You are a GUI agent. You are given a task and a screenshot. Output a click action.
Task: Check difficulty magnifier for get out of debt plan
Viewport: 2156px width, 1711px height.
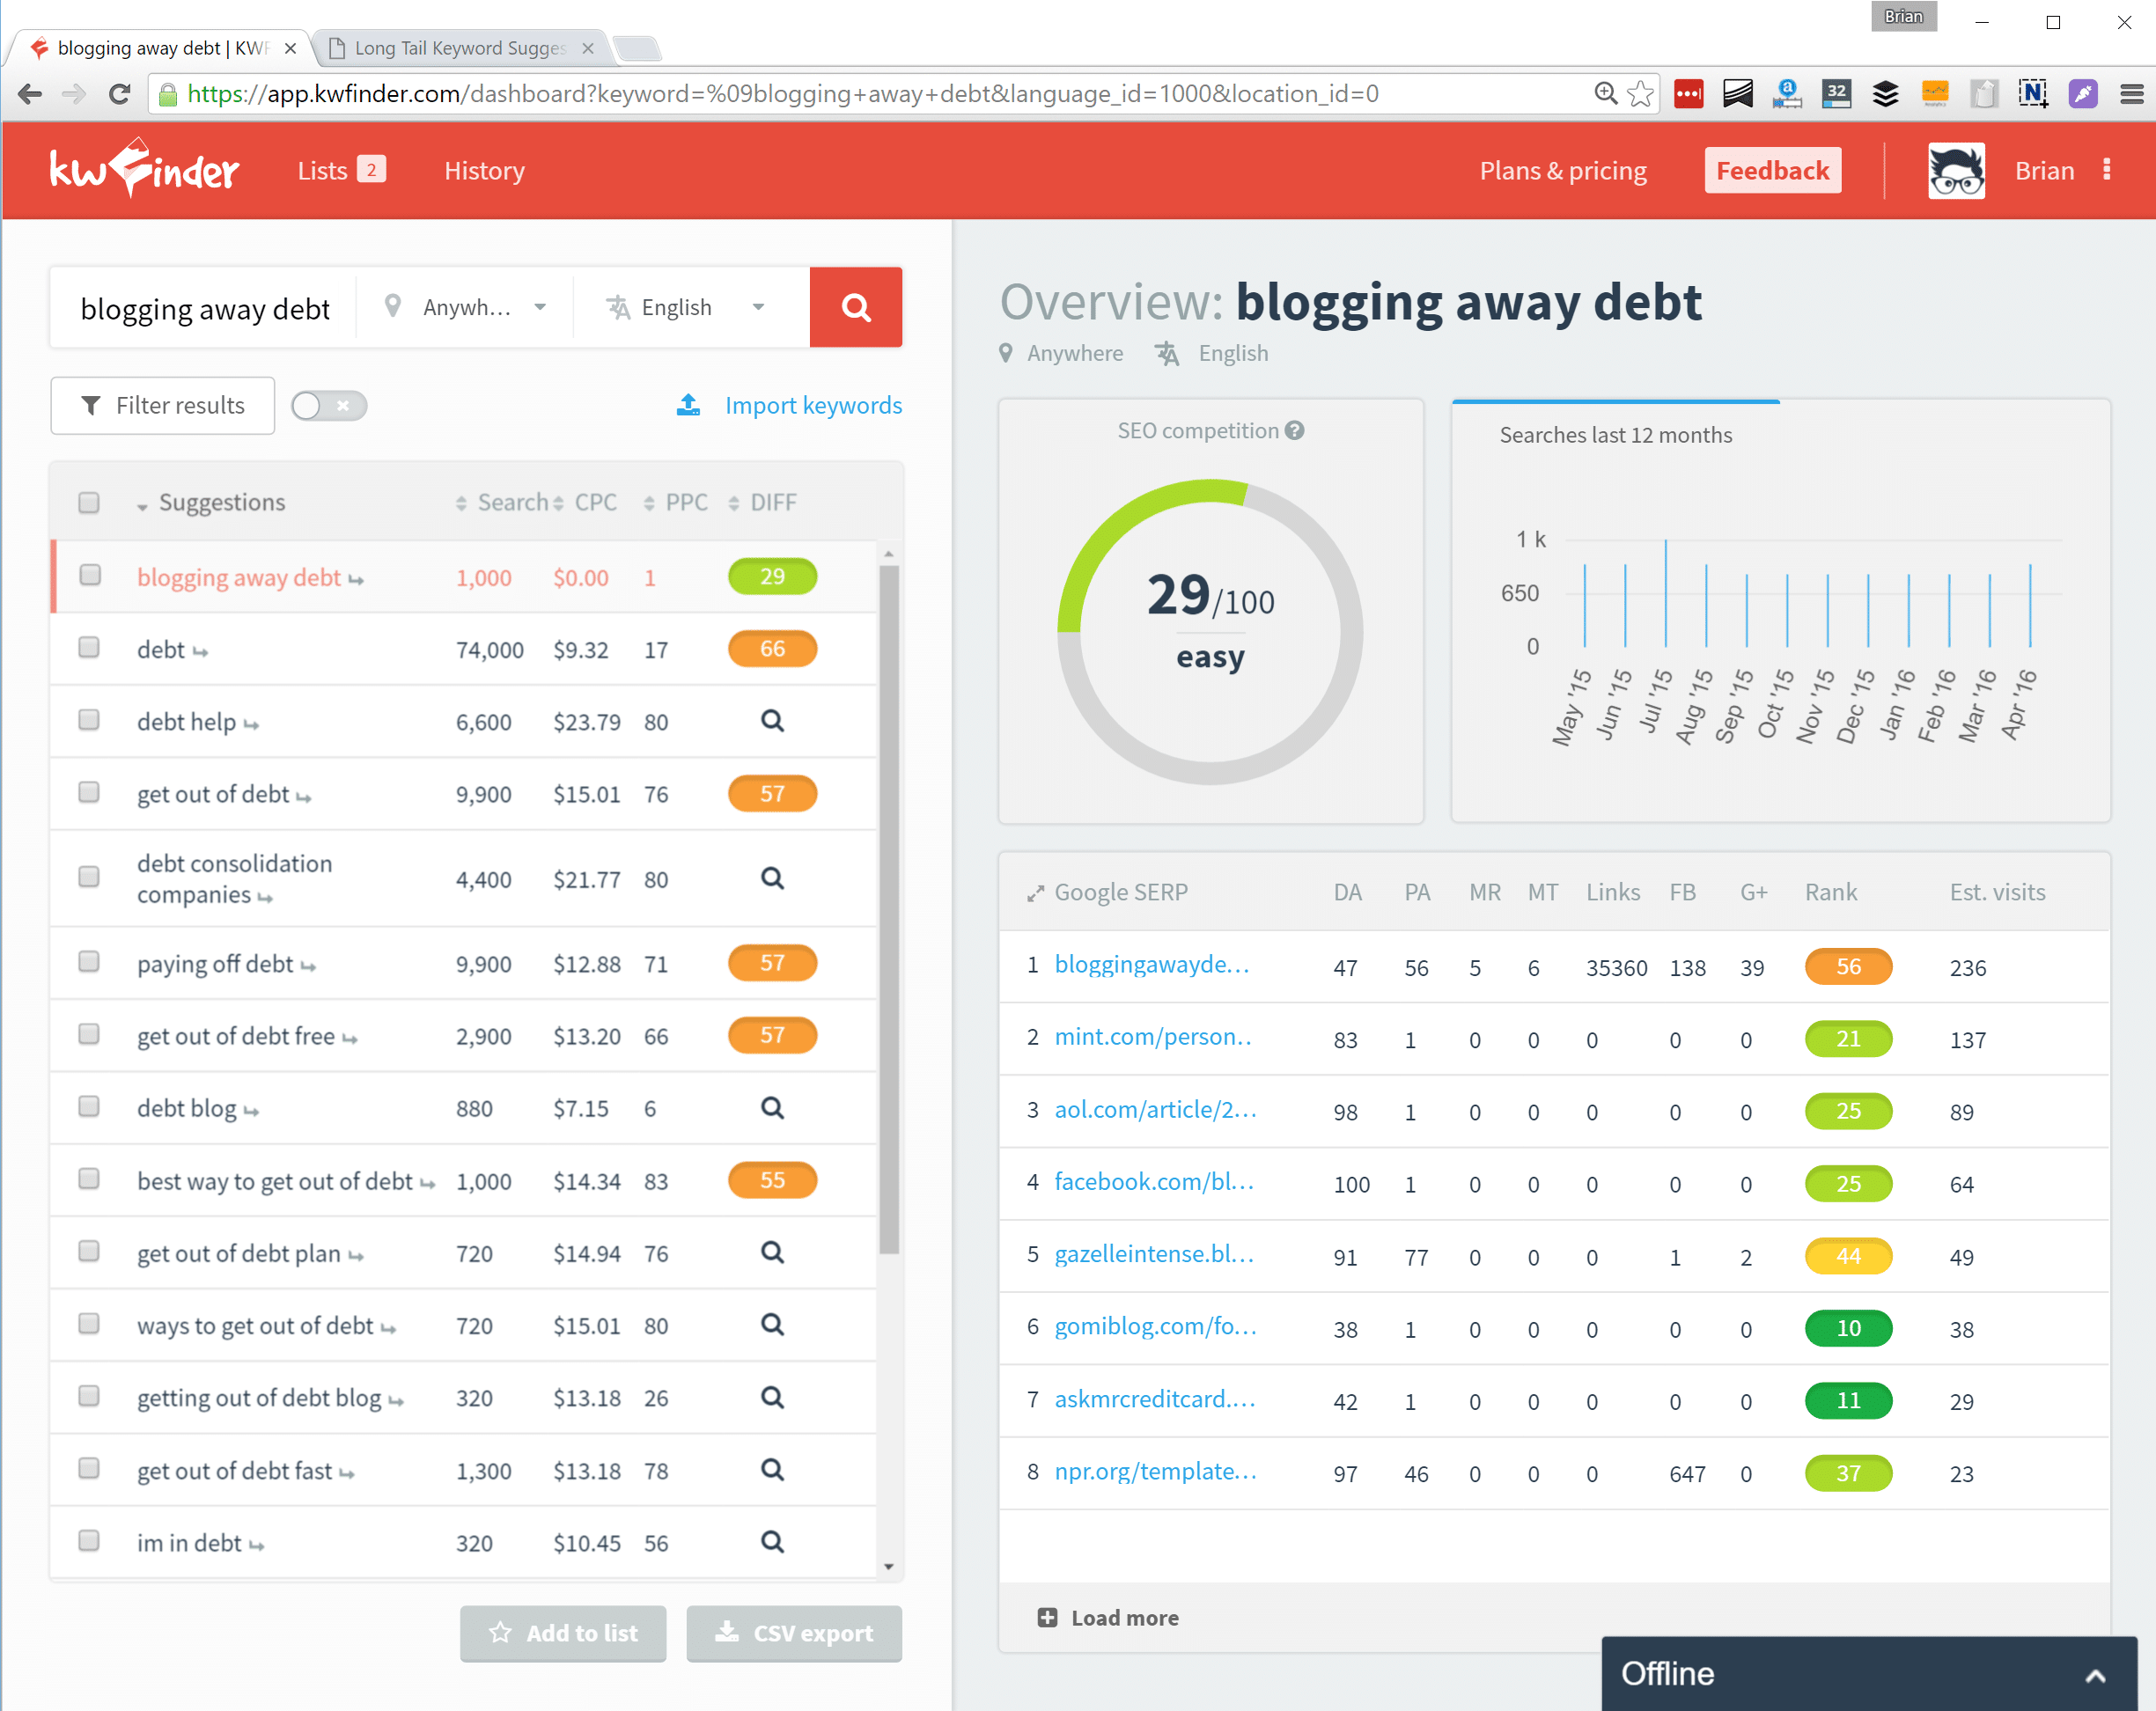tap(772, 1252)
